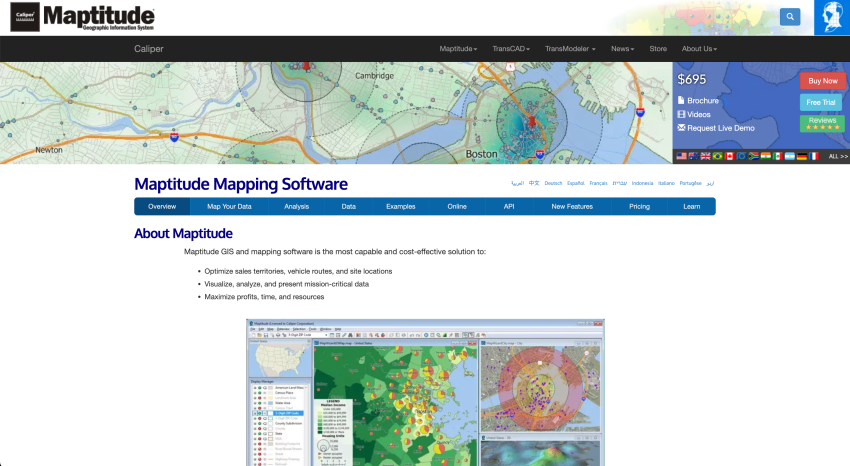The height and width of the screenshot is (466, 850).
Task: Select the Australia flag
Action: tap(693, 156)
